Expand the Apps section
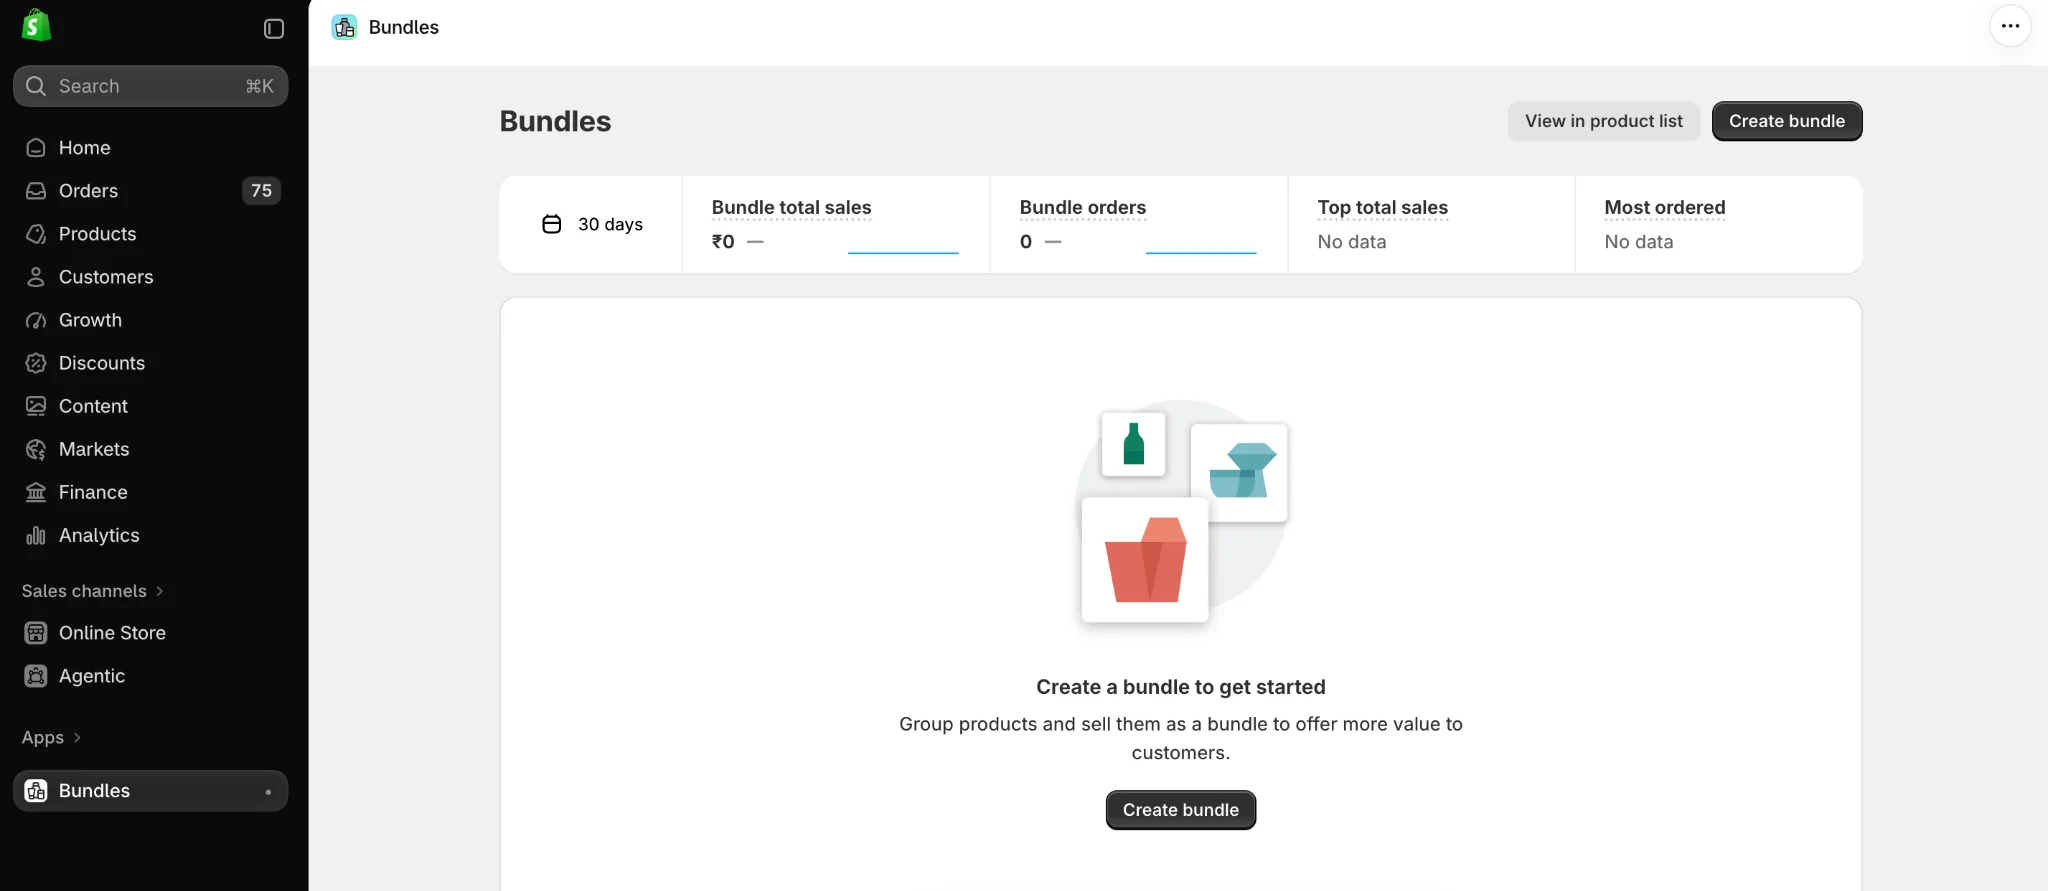 tap(52, 737)
